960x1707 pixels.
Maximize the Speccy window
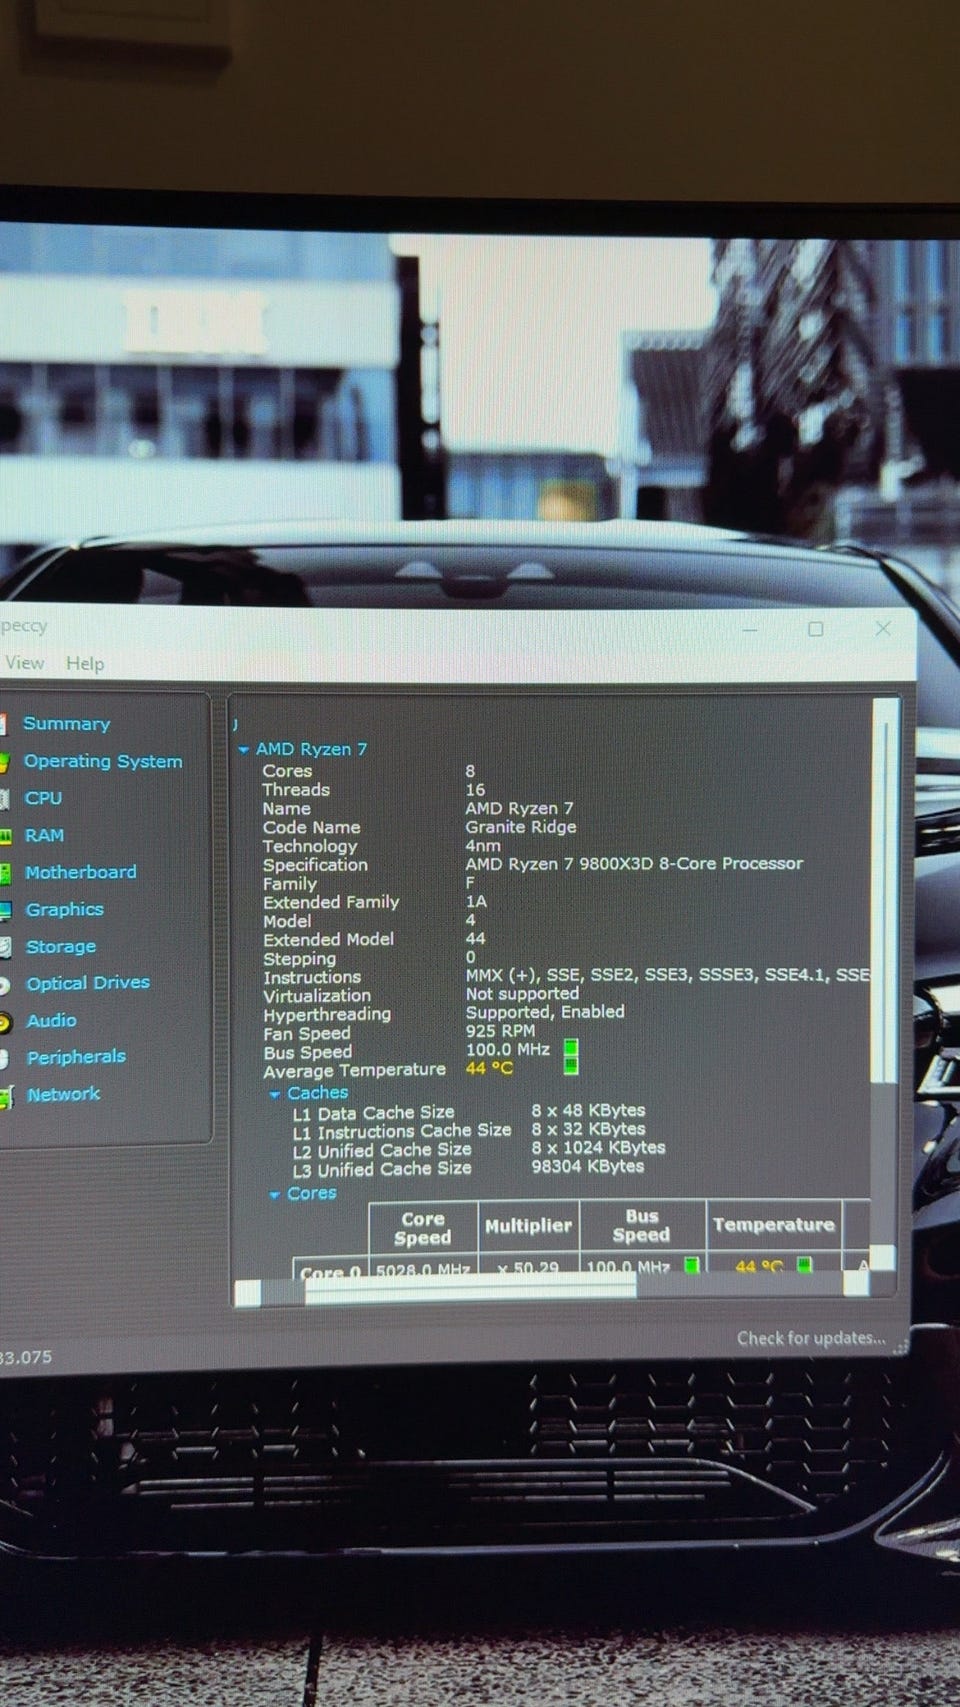816,629
